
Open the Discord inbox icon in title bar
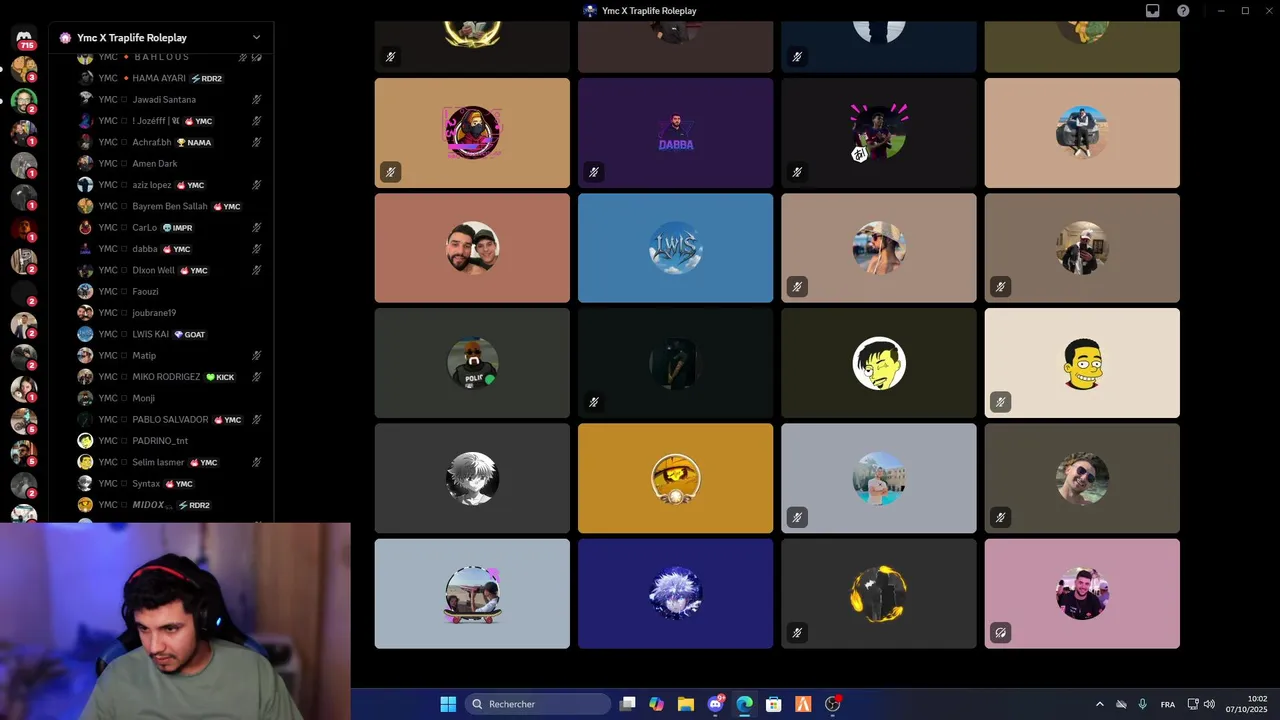click(x=1152, y=10)
